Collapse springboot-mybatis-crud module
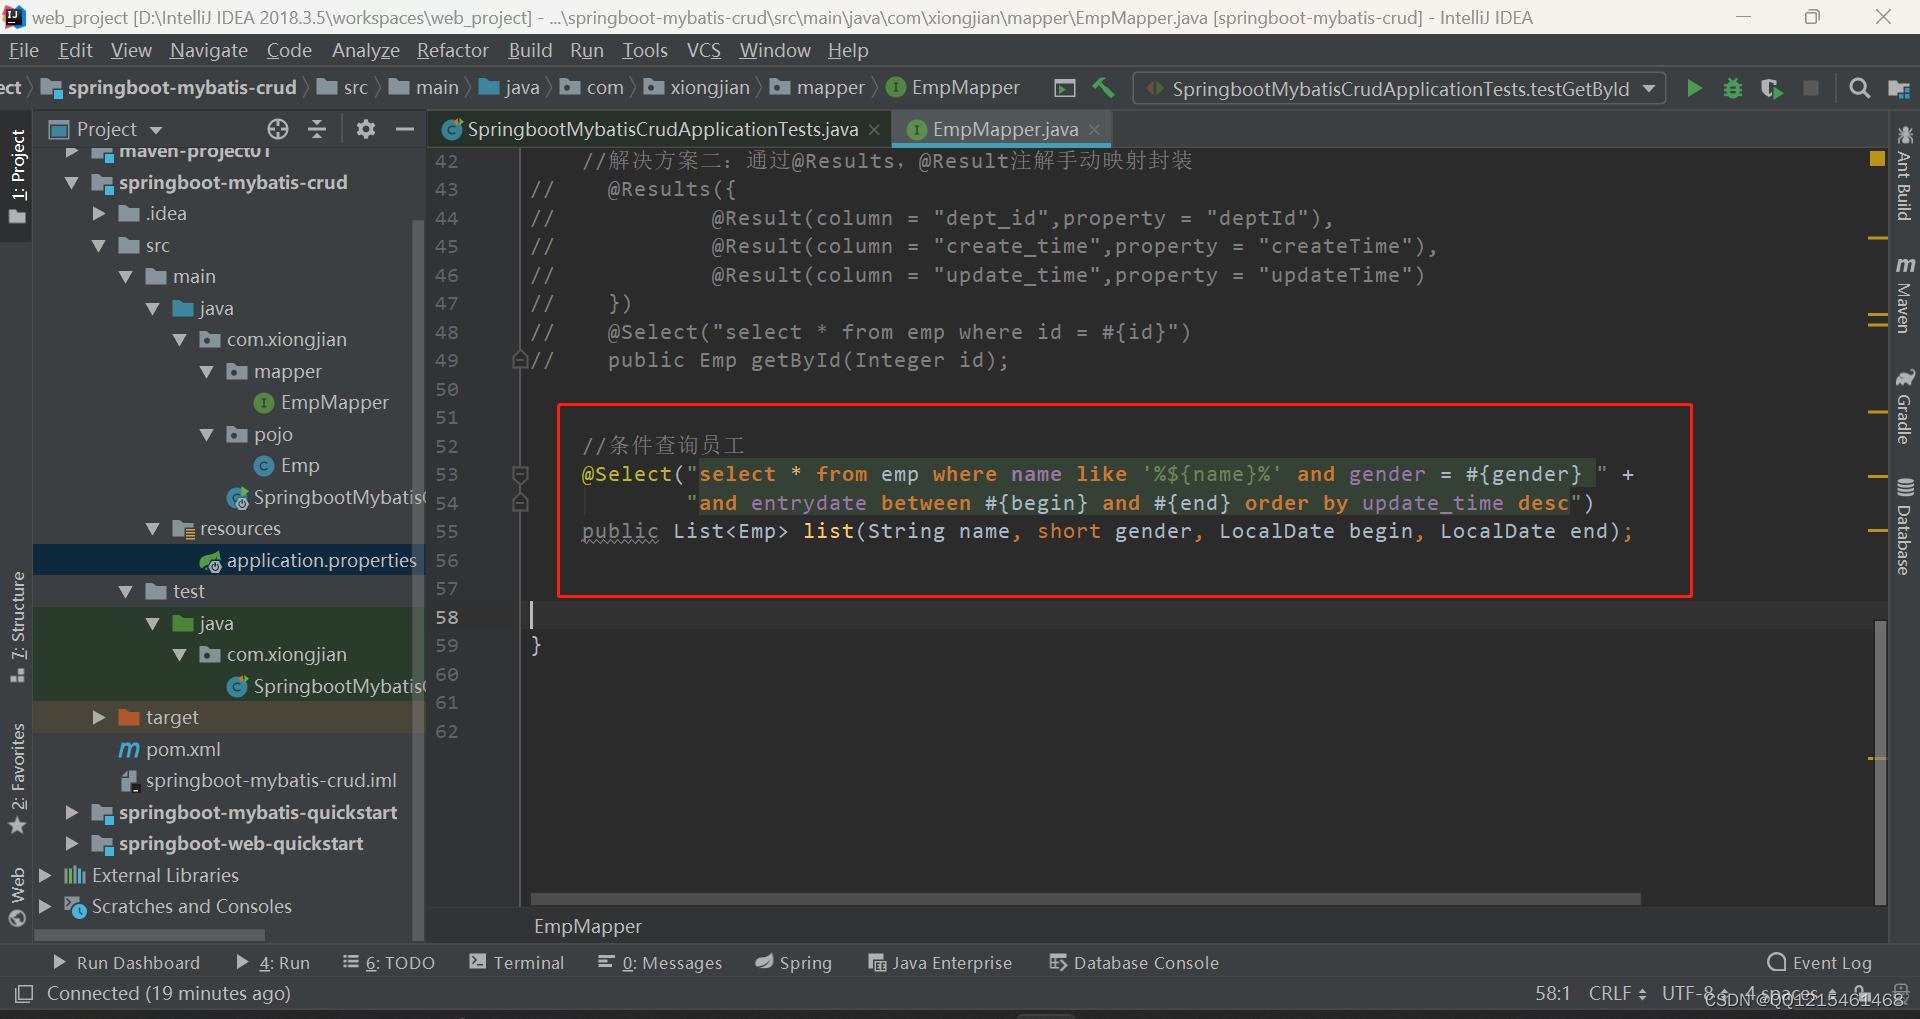Image resolution: width=1920 pixels, height=1019 pixels. pyautogui.click(x=72, y=182)
